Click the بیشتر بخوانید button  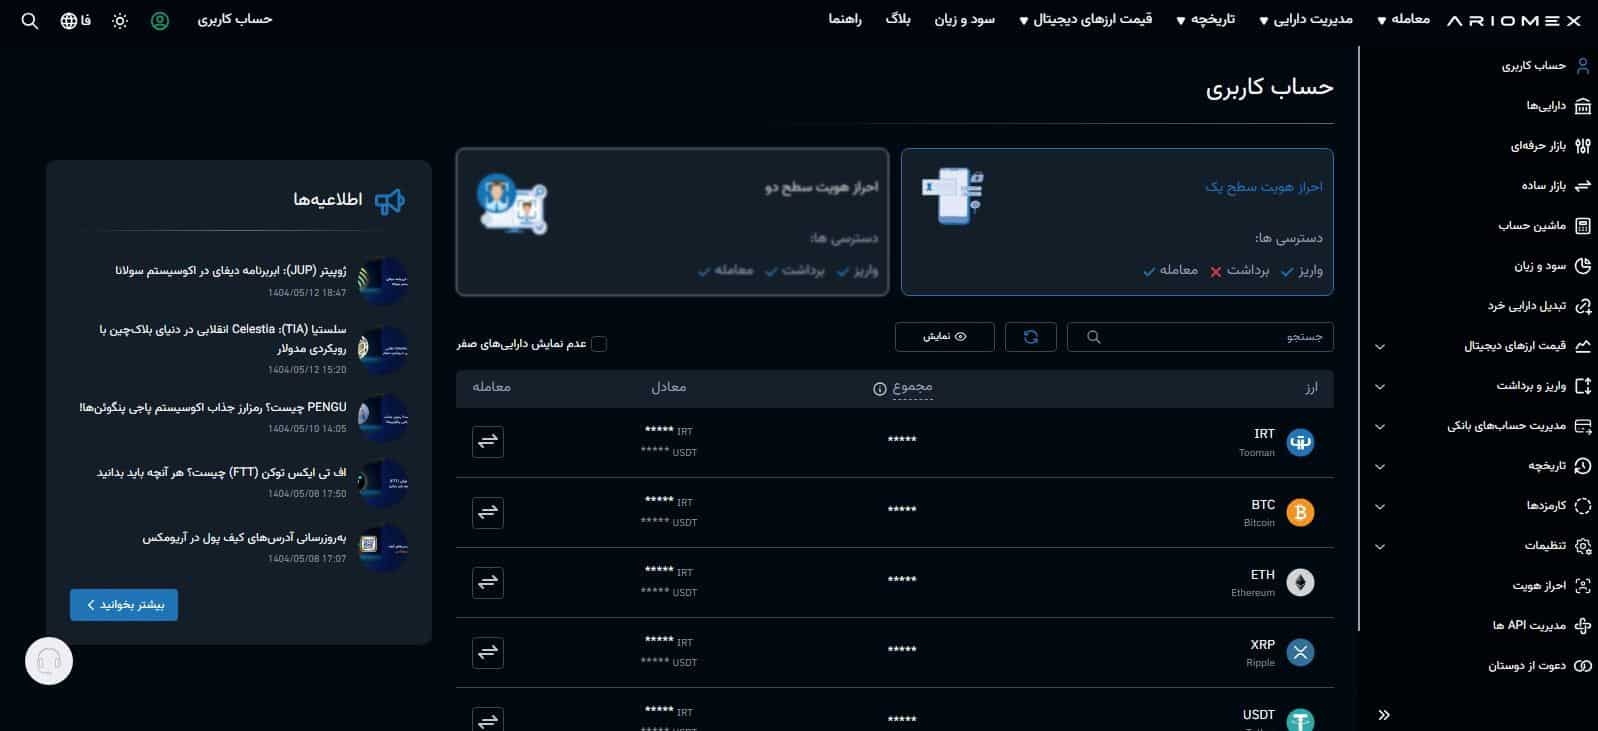coord(124,605)
